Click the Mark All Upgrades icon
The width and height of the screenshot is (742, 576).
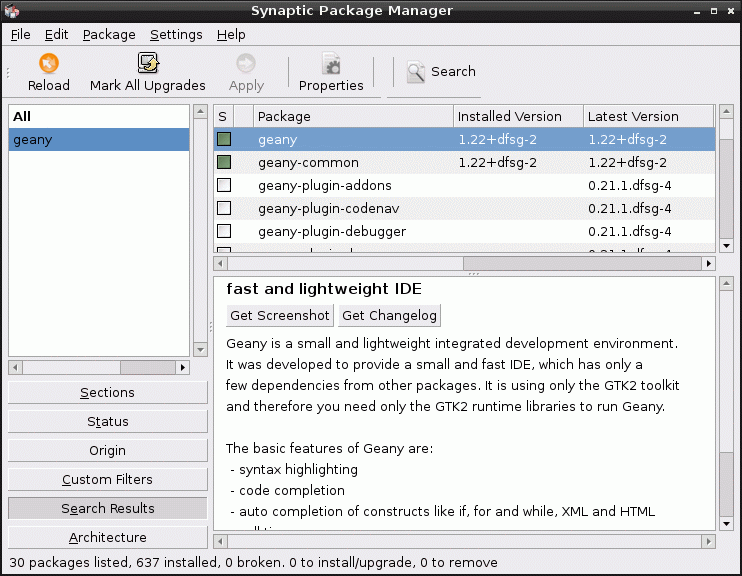pyautogui.click(x=148, y=63)
